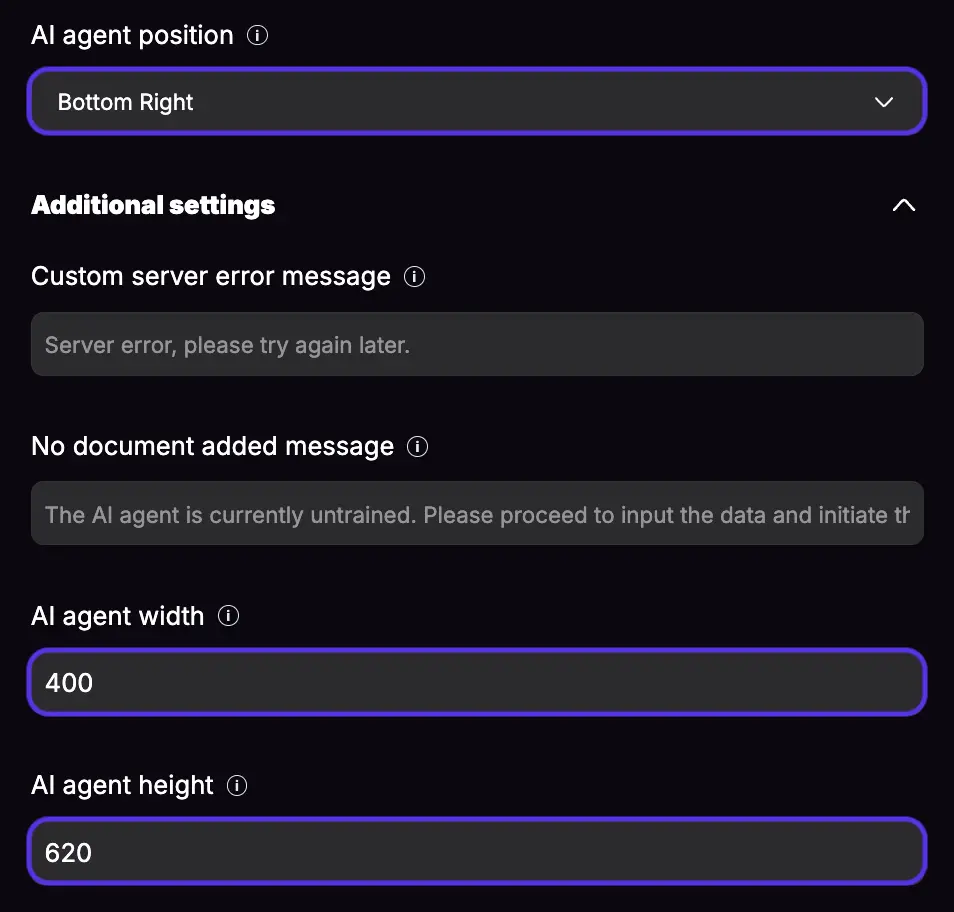The image size is (954, 912).
Task: Collapse Additional settings using the up chevron
Action: [904, 205]
